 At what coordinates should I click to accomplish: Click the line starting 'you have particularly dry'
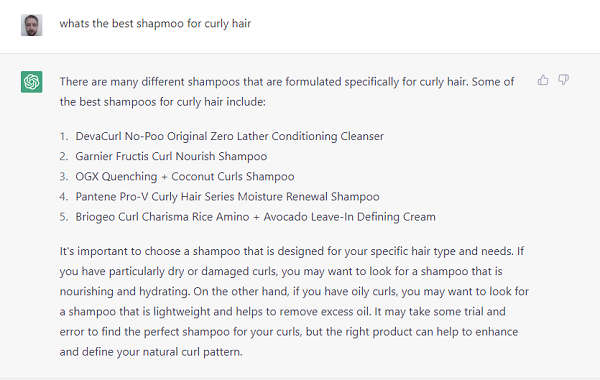281,271
